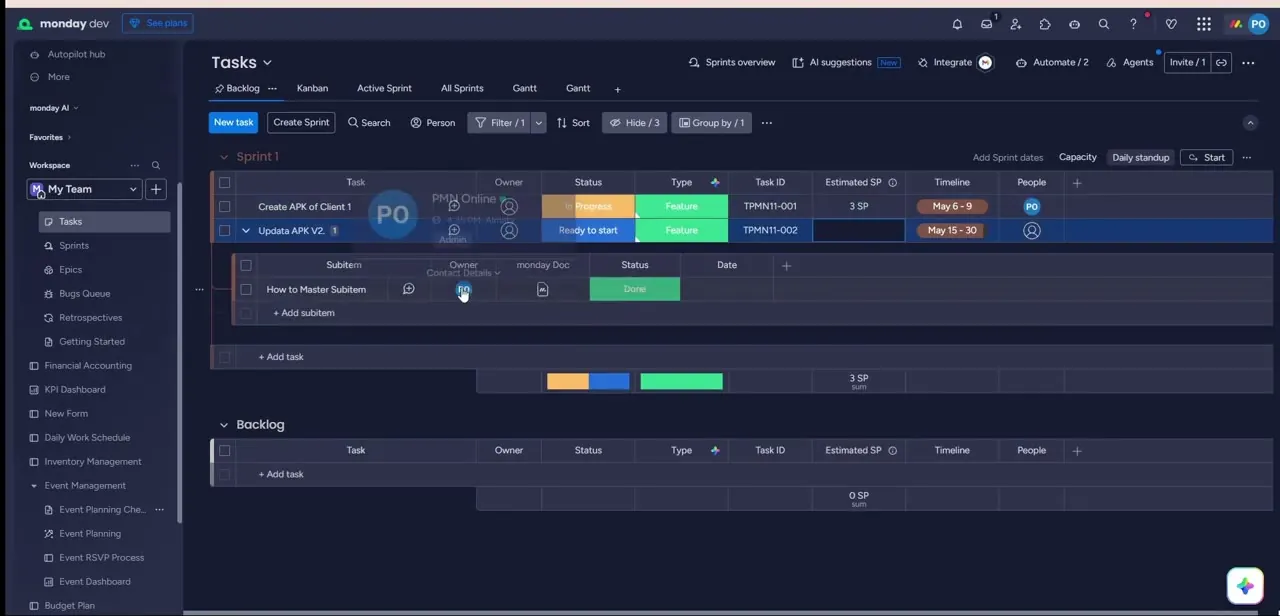This screenshot has height=616, width=1280.
Task: Click the New task button
Action: click(x=233, y=123)
